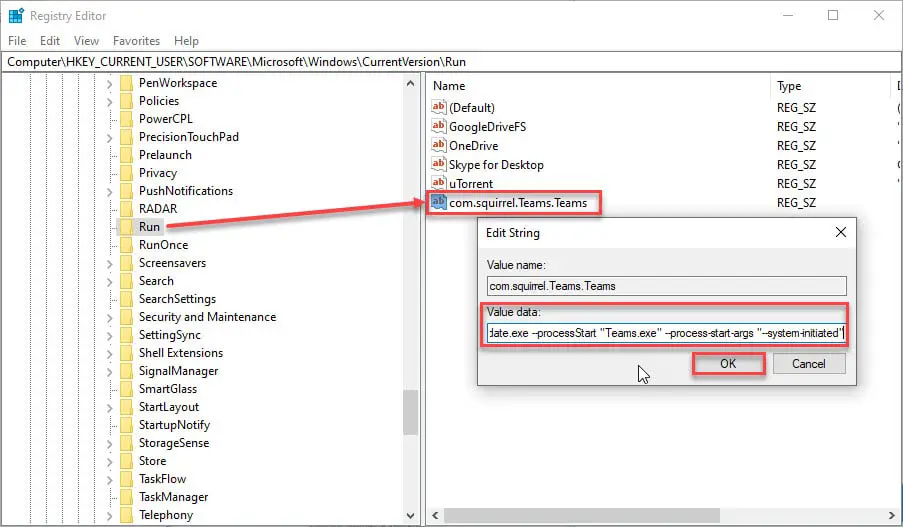Select the GoogleDriveFS value icon

pos(439,126)
